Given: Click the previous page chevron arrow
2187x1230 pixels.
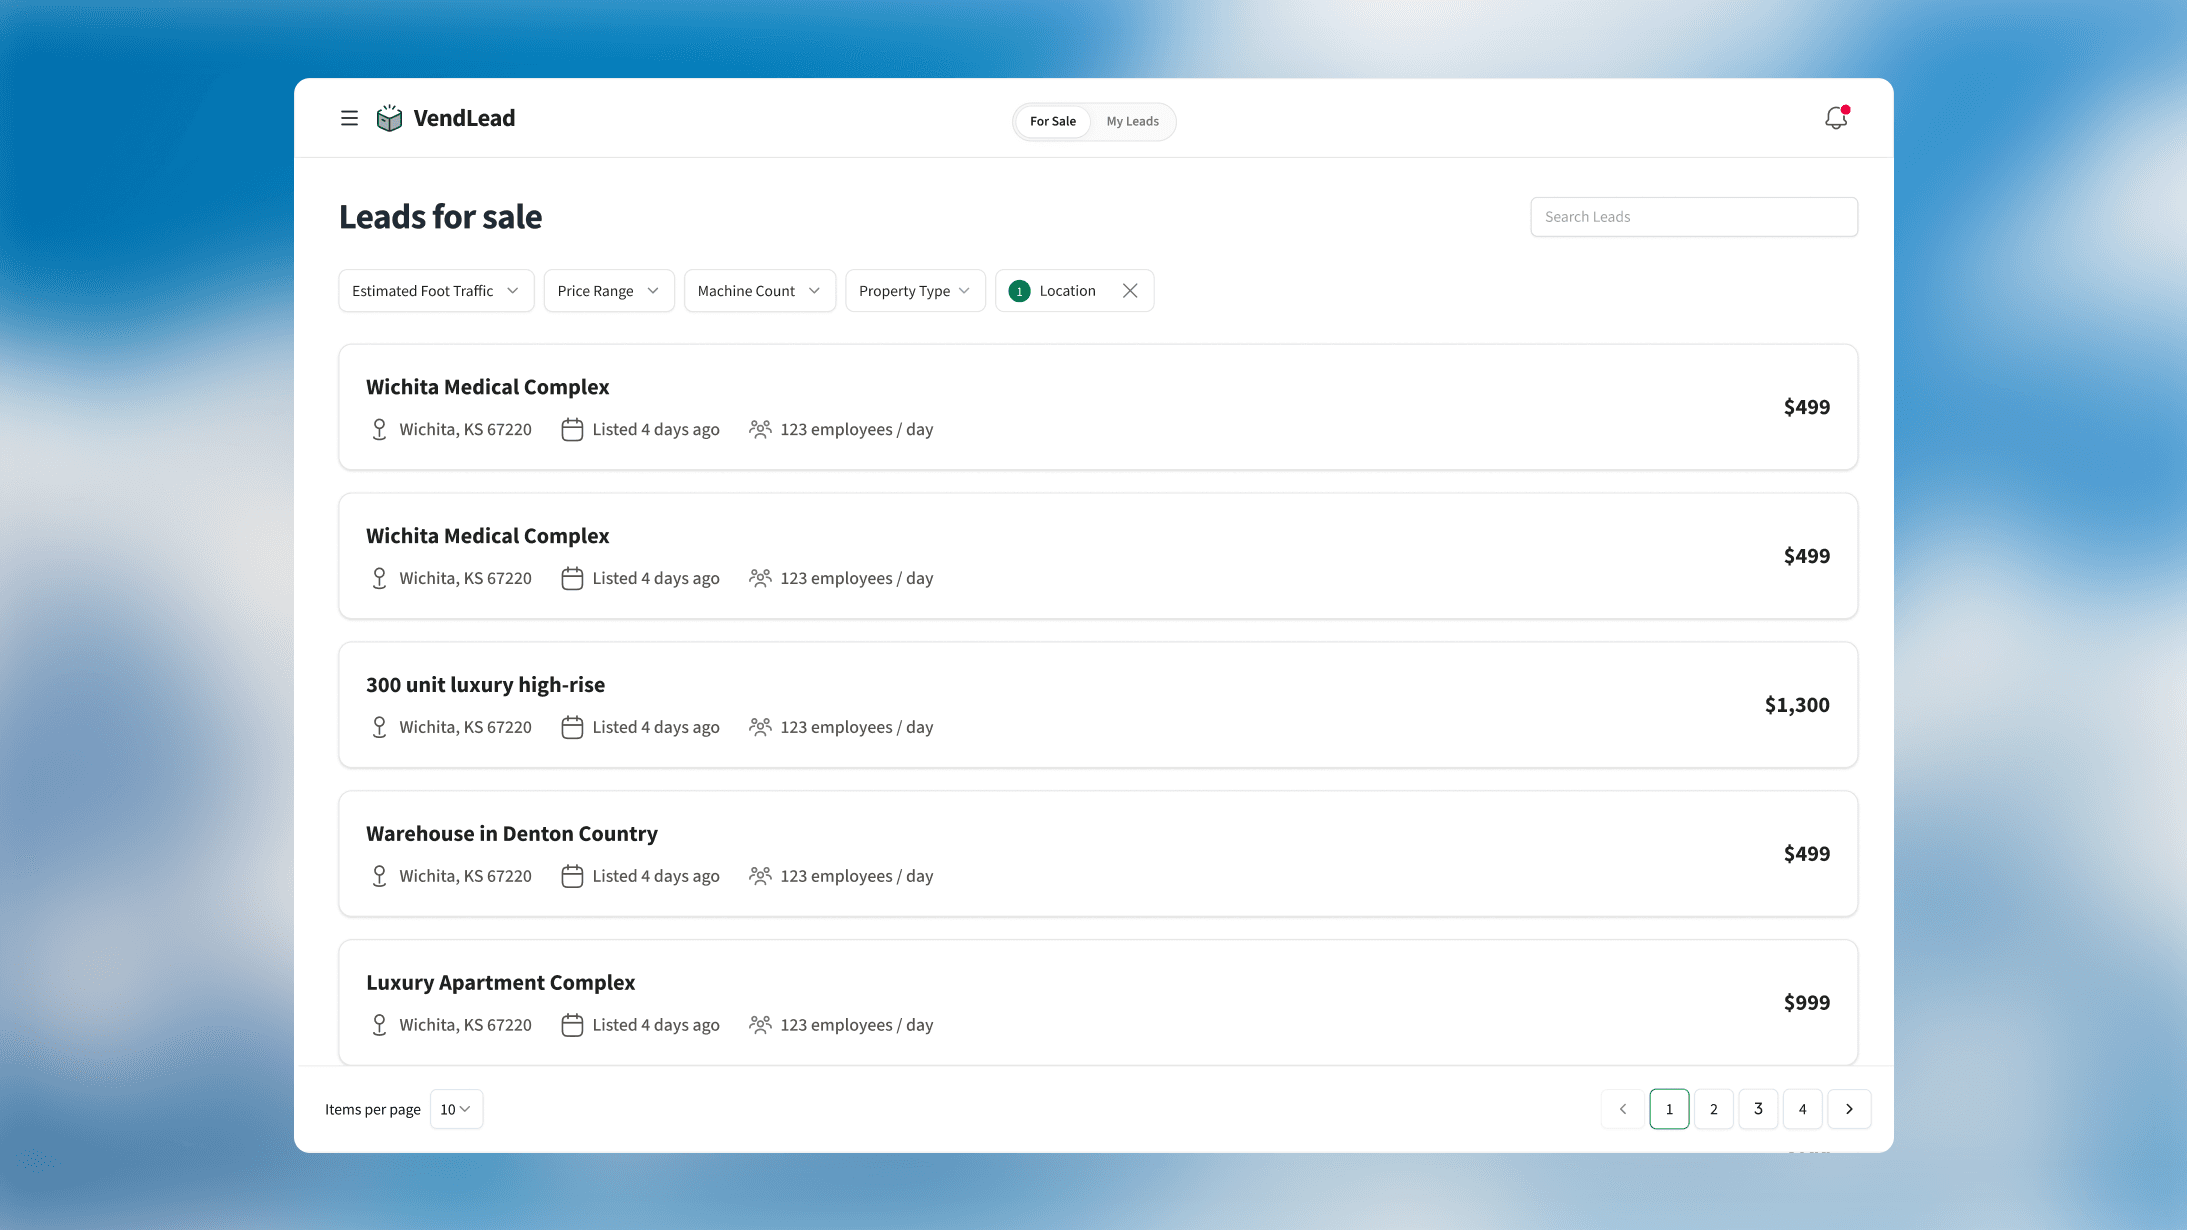Looking at the screenshot, I should click(x=1622, y=1108).
